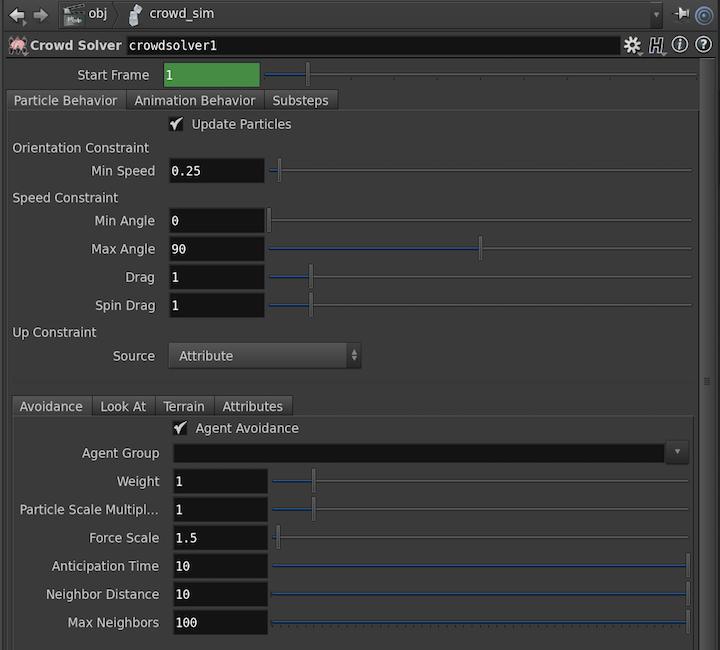Open the Terrain tab

(x=184, y=406)
